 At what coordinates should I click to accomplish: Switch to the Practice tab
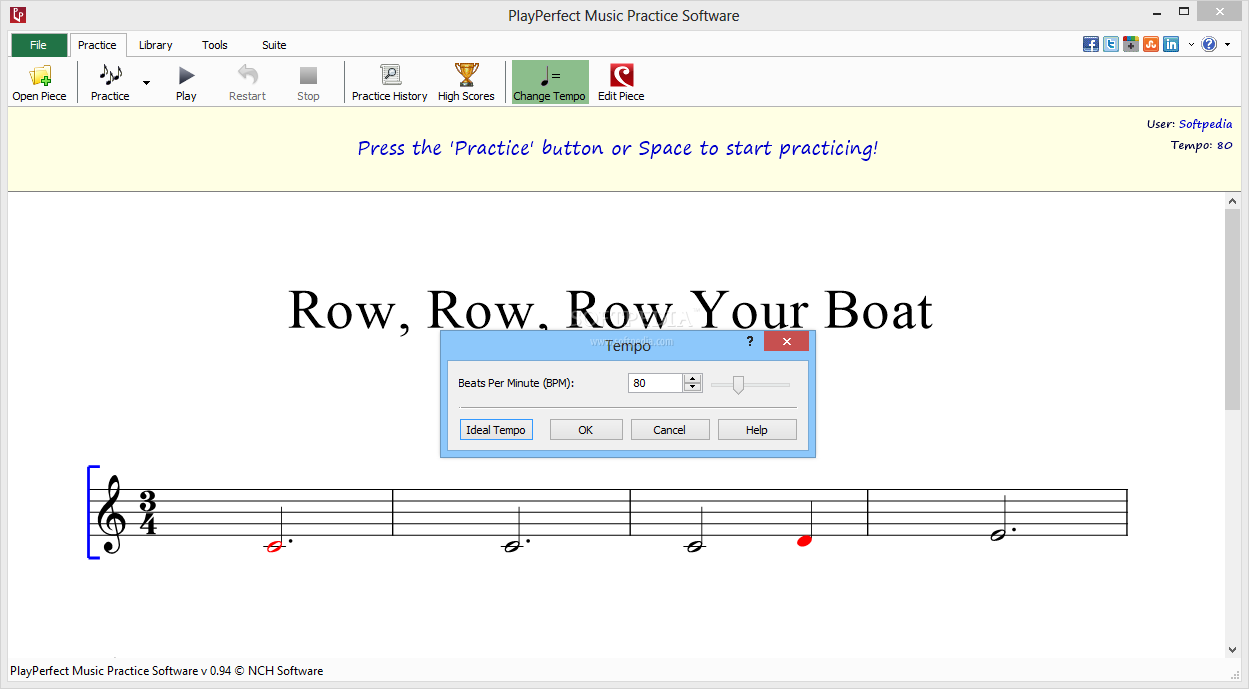(x=98, y=45)
